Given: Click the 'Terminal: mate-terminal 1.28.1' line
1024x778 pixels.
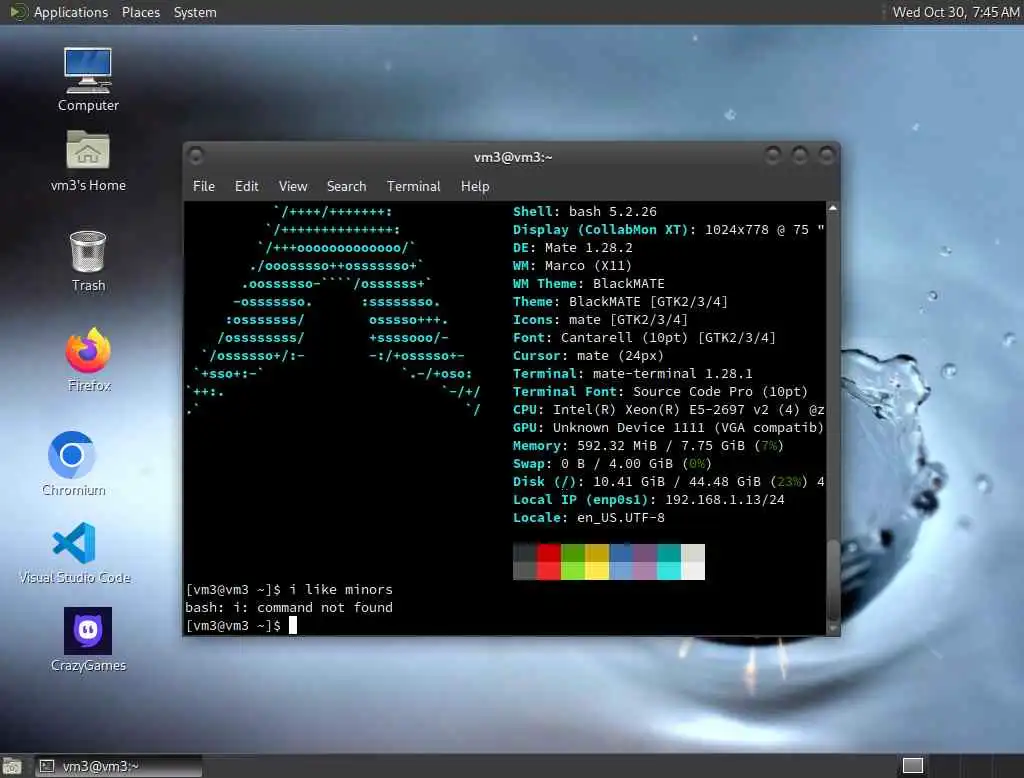Looking at the screenshot, I should click(633, 374).
